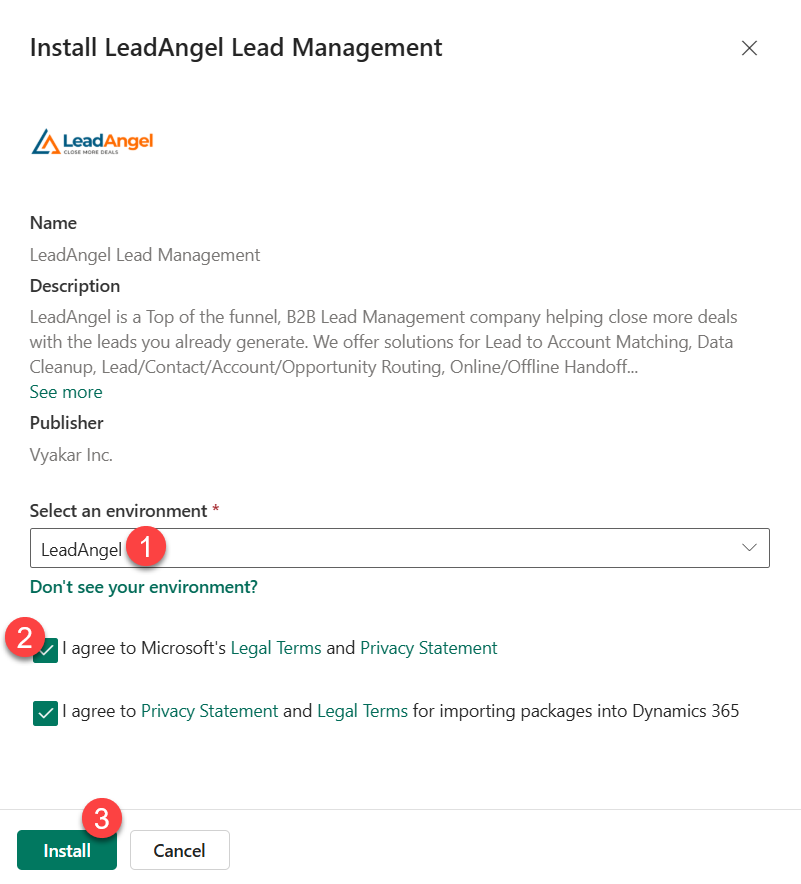Screen dimensions: 801x884
Task: Click the LeadAngel logo image
Action: click(x=92, y=142)
